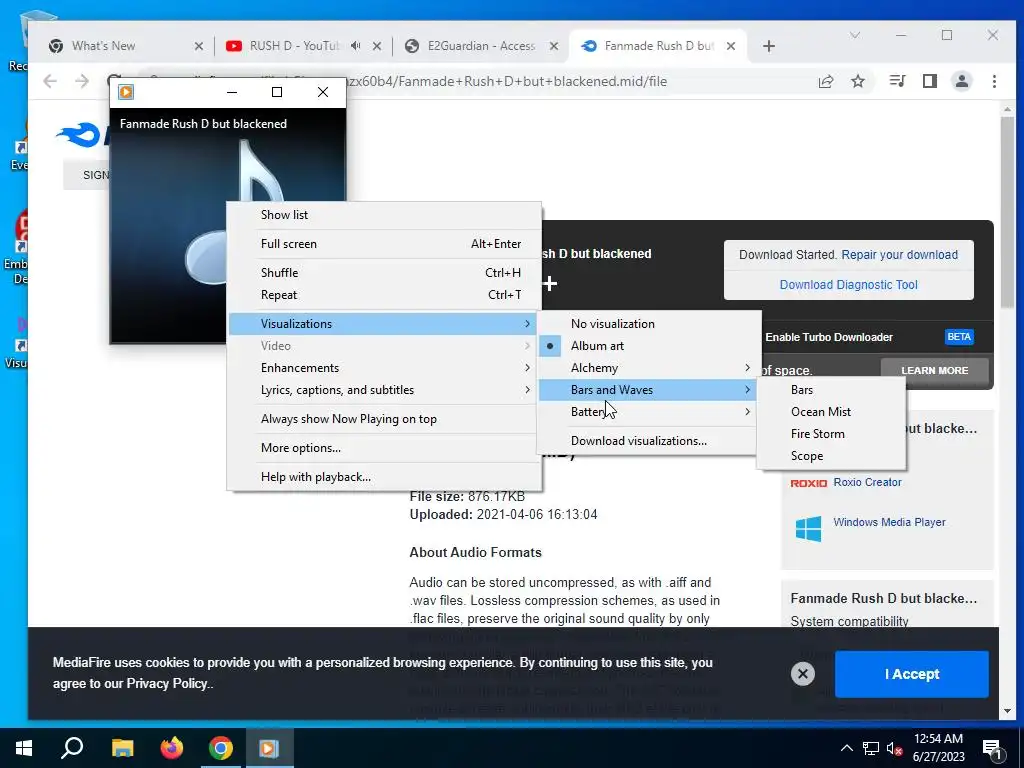Accept MediaFire cookies with I Accept
This screenshot has width=1024, height=768.
point(912,674)
